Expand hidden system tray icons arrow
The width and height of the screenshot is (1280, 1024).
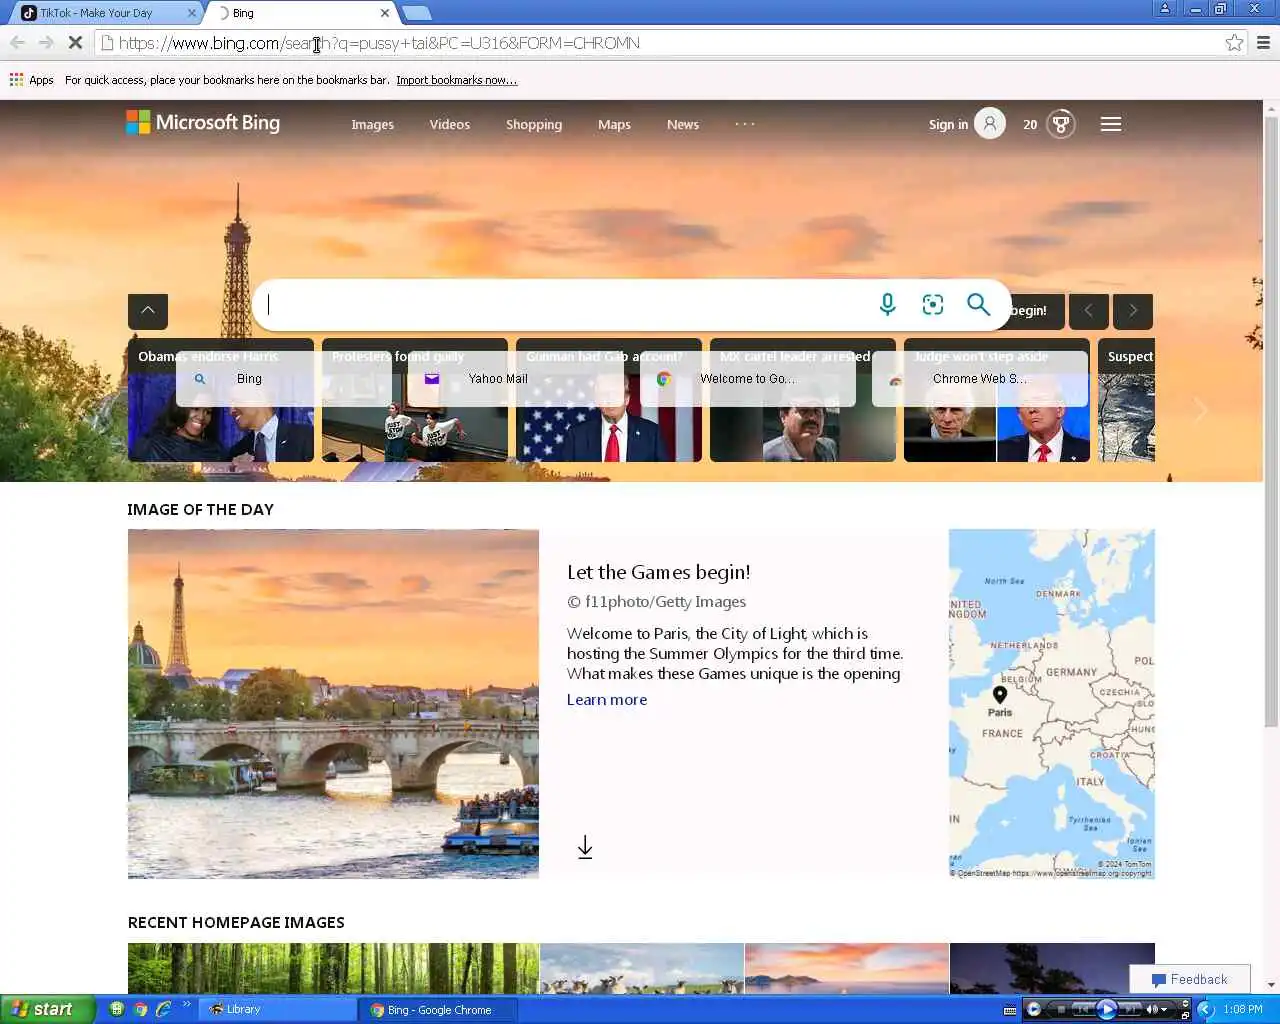point(1206,1010)
